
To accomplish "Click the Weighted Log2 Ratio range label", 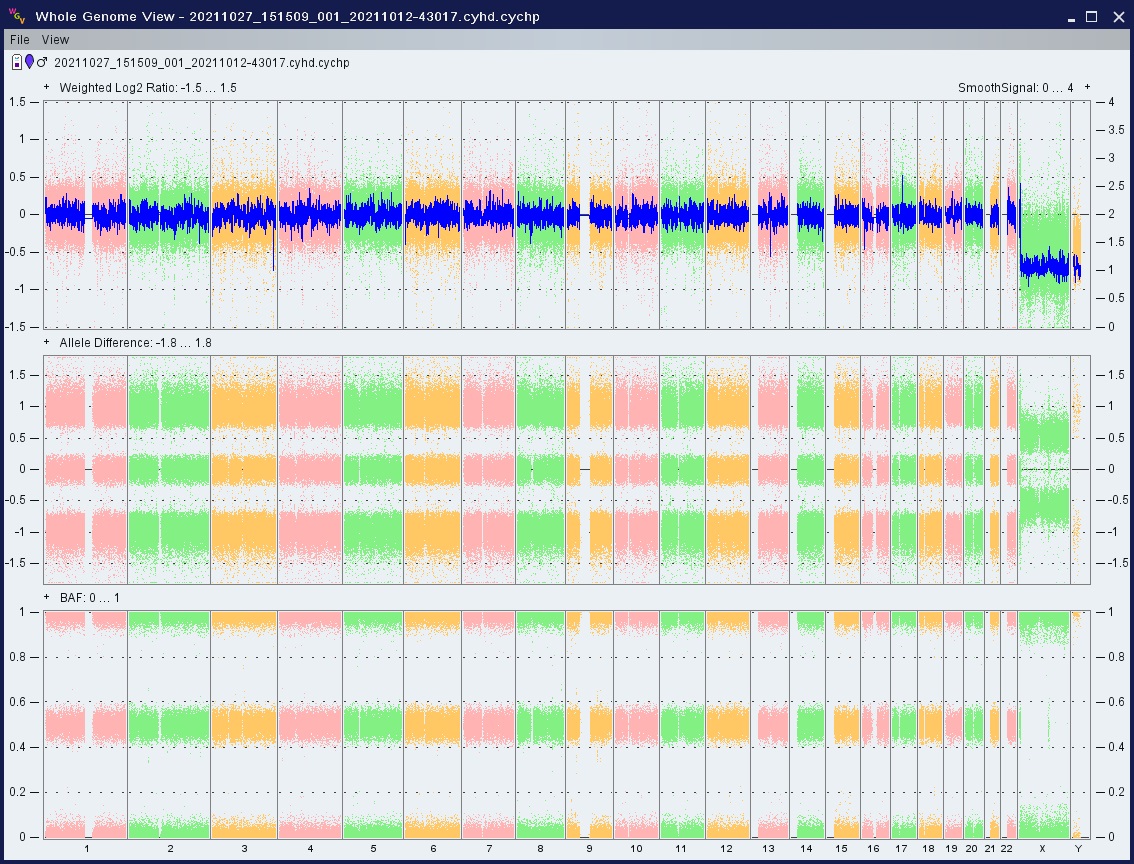I will 147,88.
